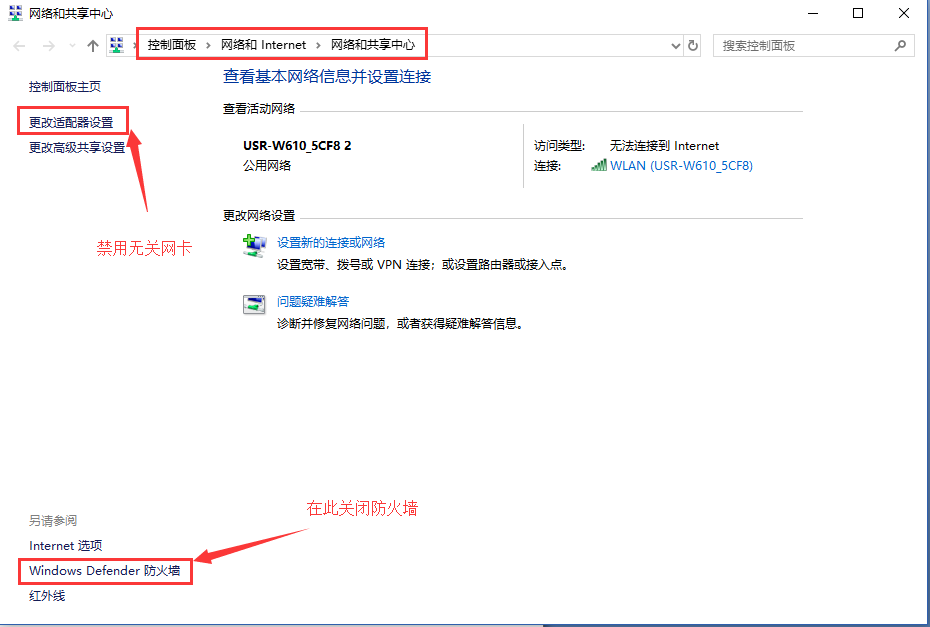Open the Internet 选项 link

coord(66,546)
